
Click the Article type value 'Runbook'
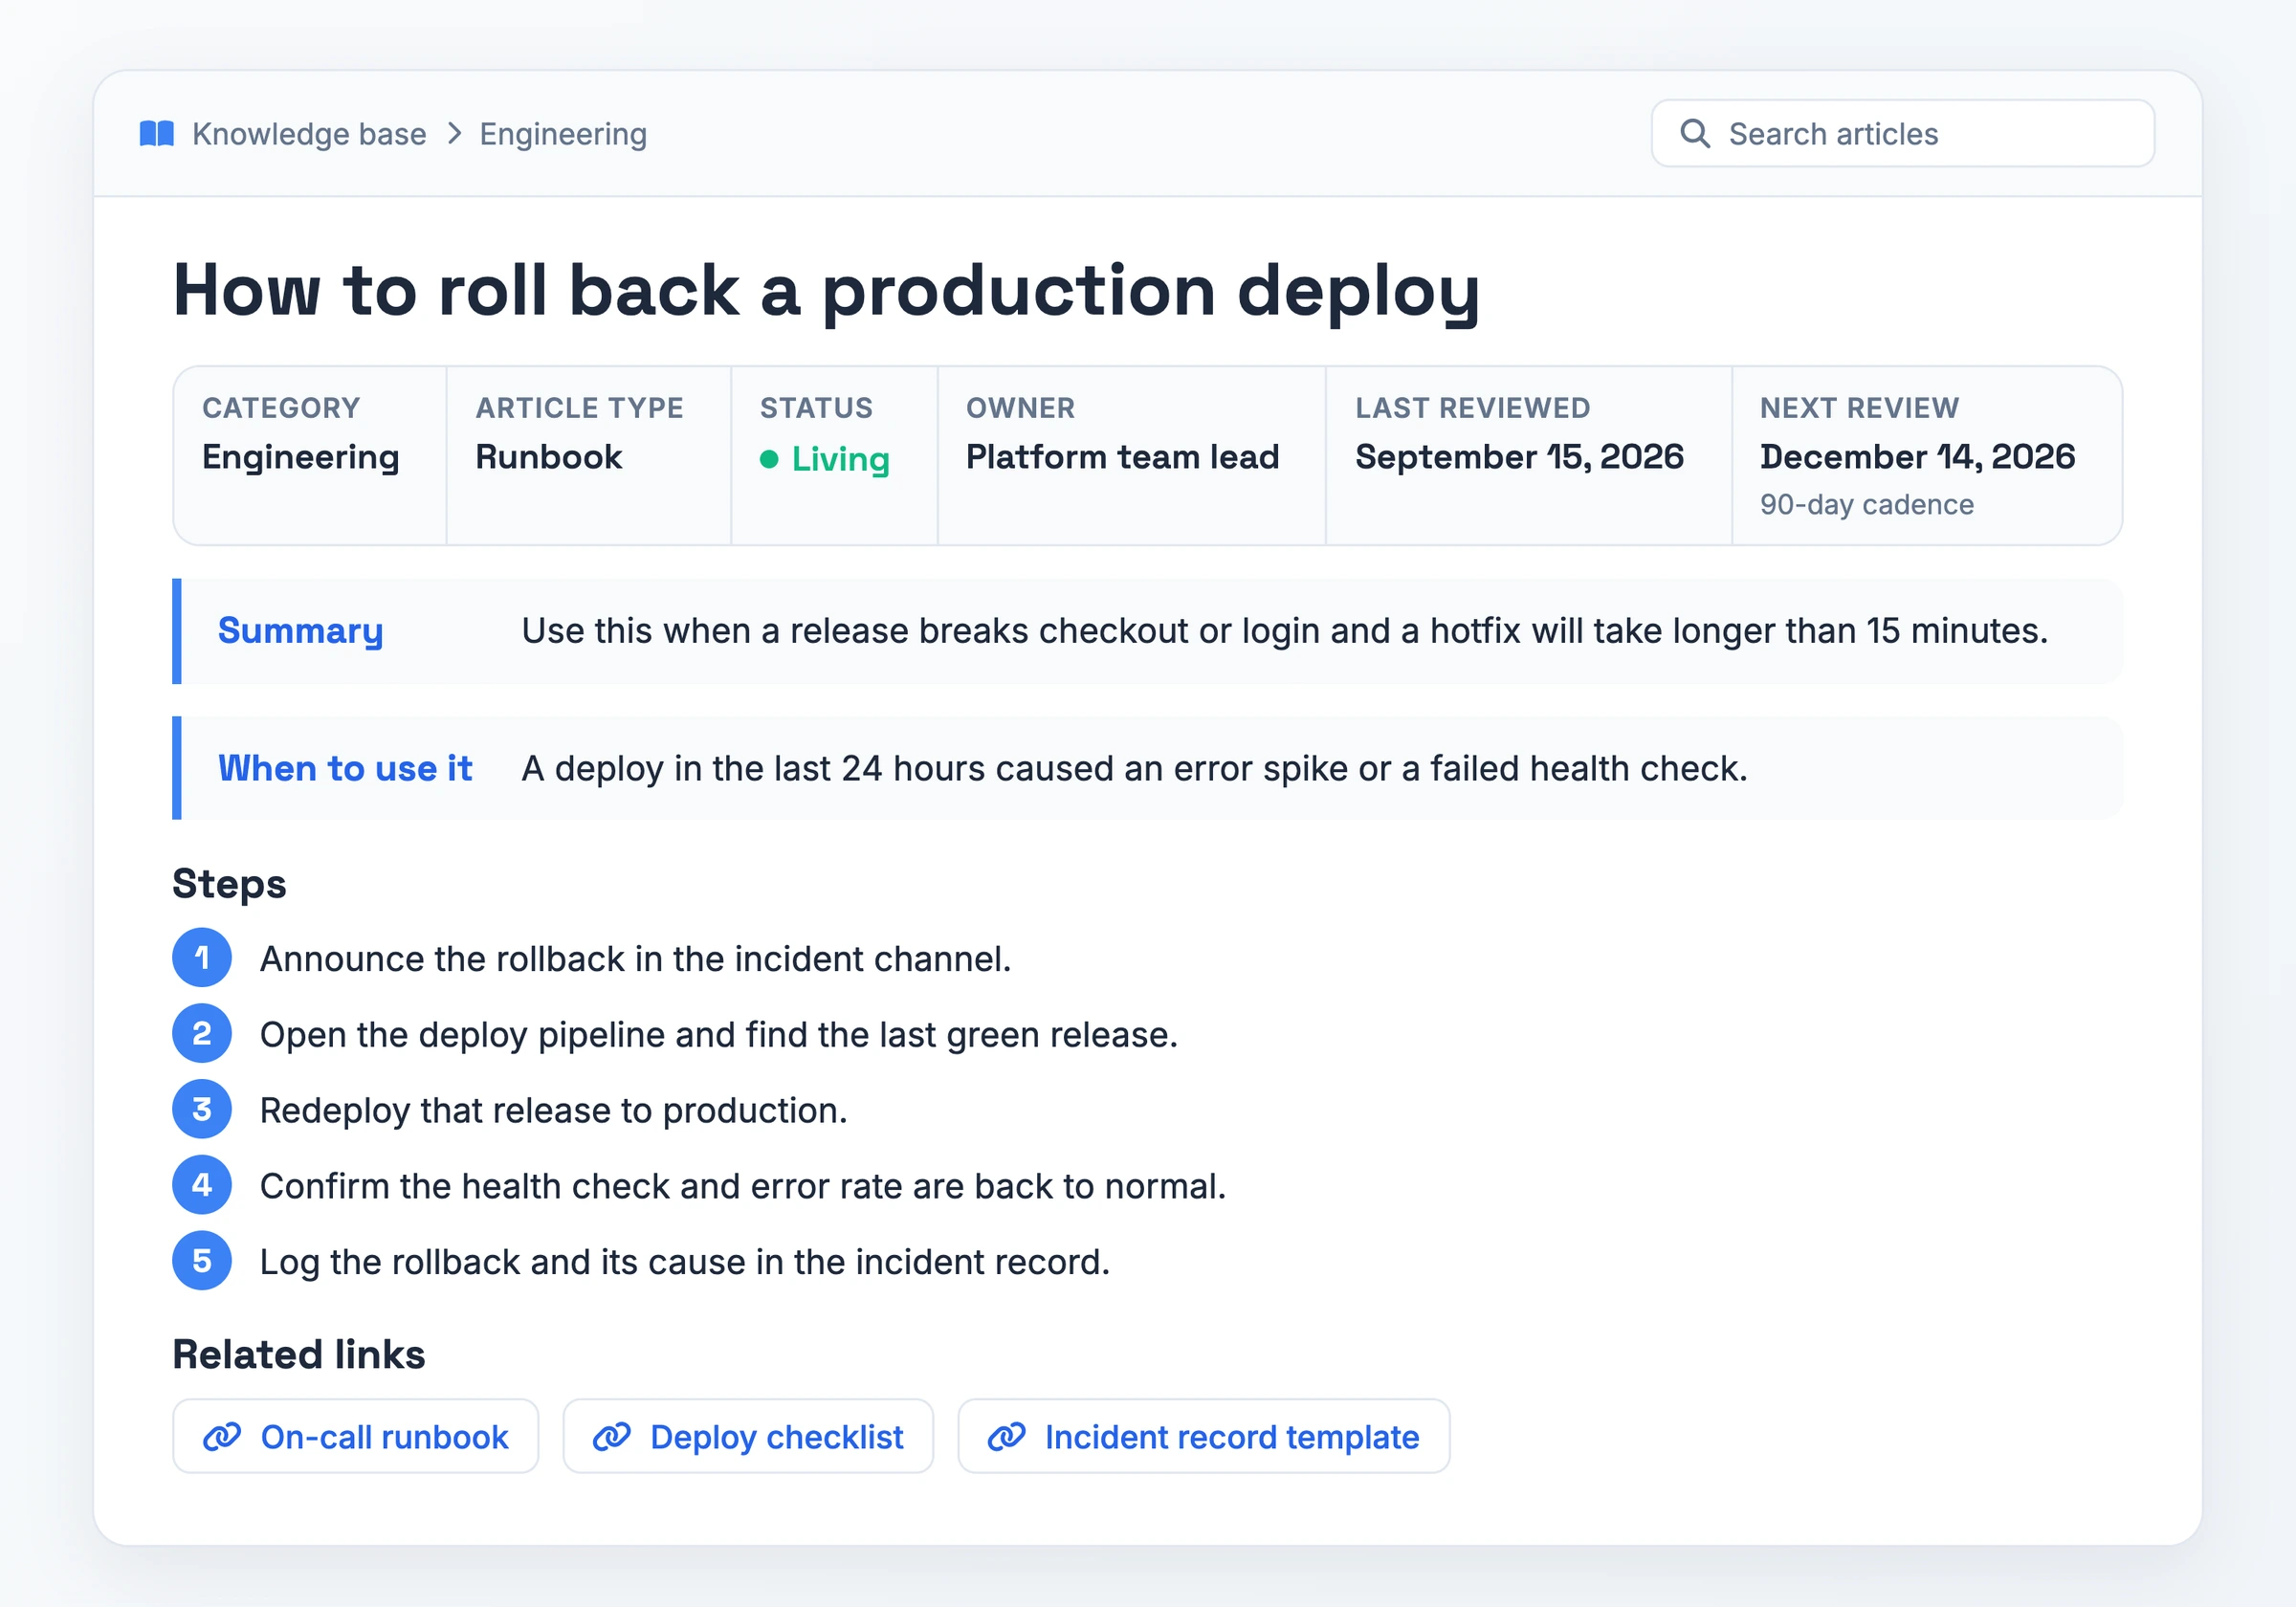click(549, 457)
